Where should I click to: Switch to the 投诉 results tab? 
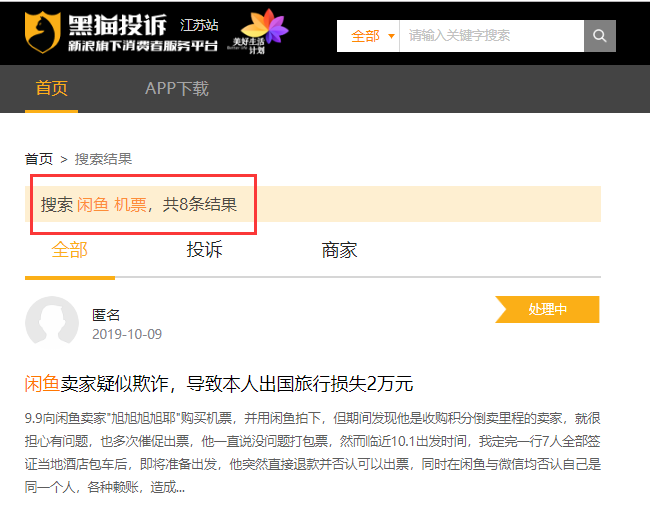tap(204, 250)
